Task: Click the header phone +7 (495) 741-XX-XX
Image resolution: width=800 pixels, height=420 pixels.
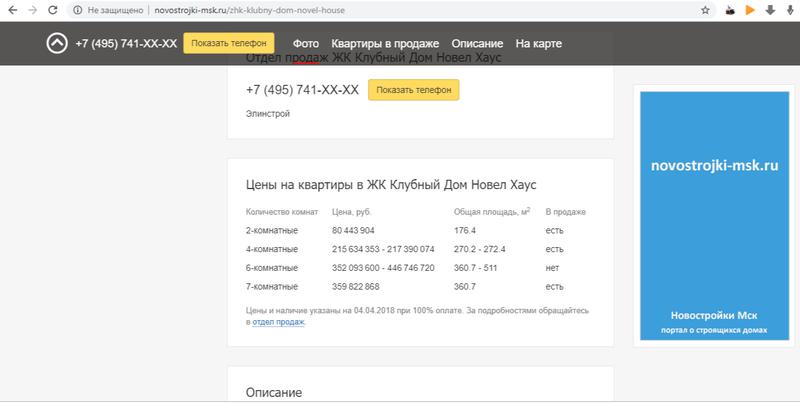Action: click(x=126, y=43)
